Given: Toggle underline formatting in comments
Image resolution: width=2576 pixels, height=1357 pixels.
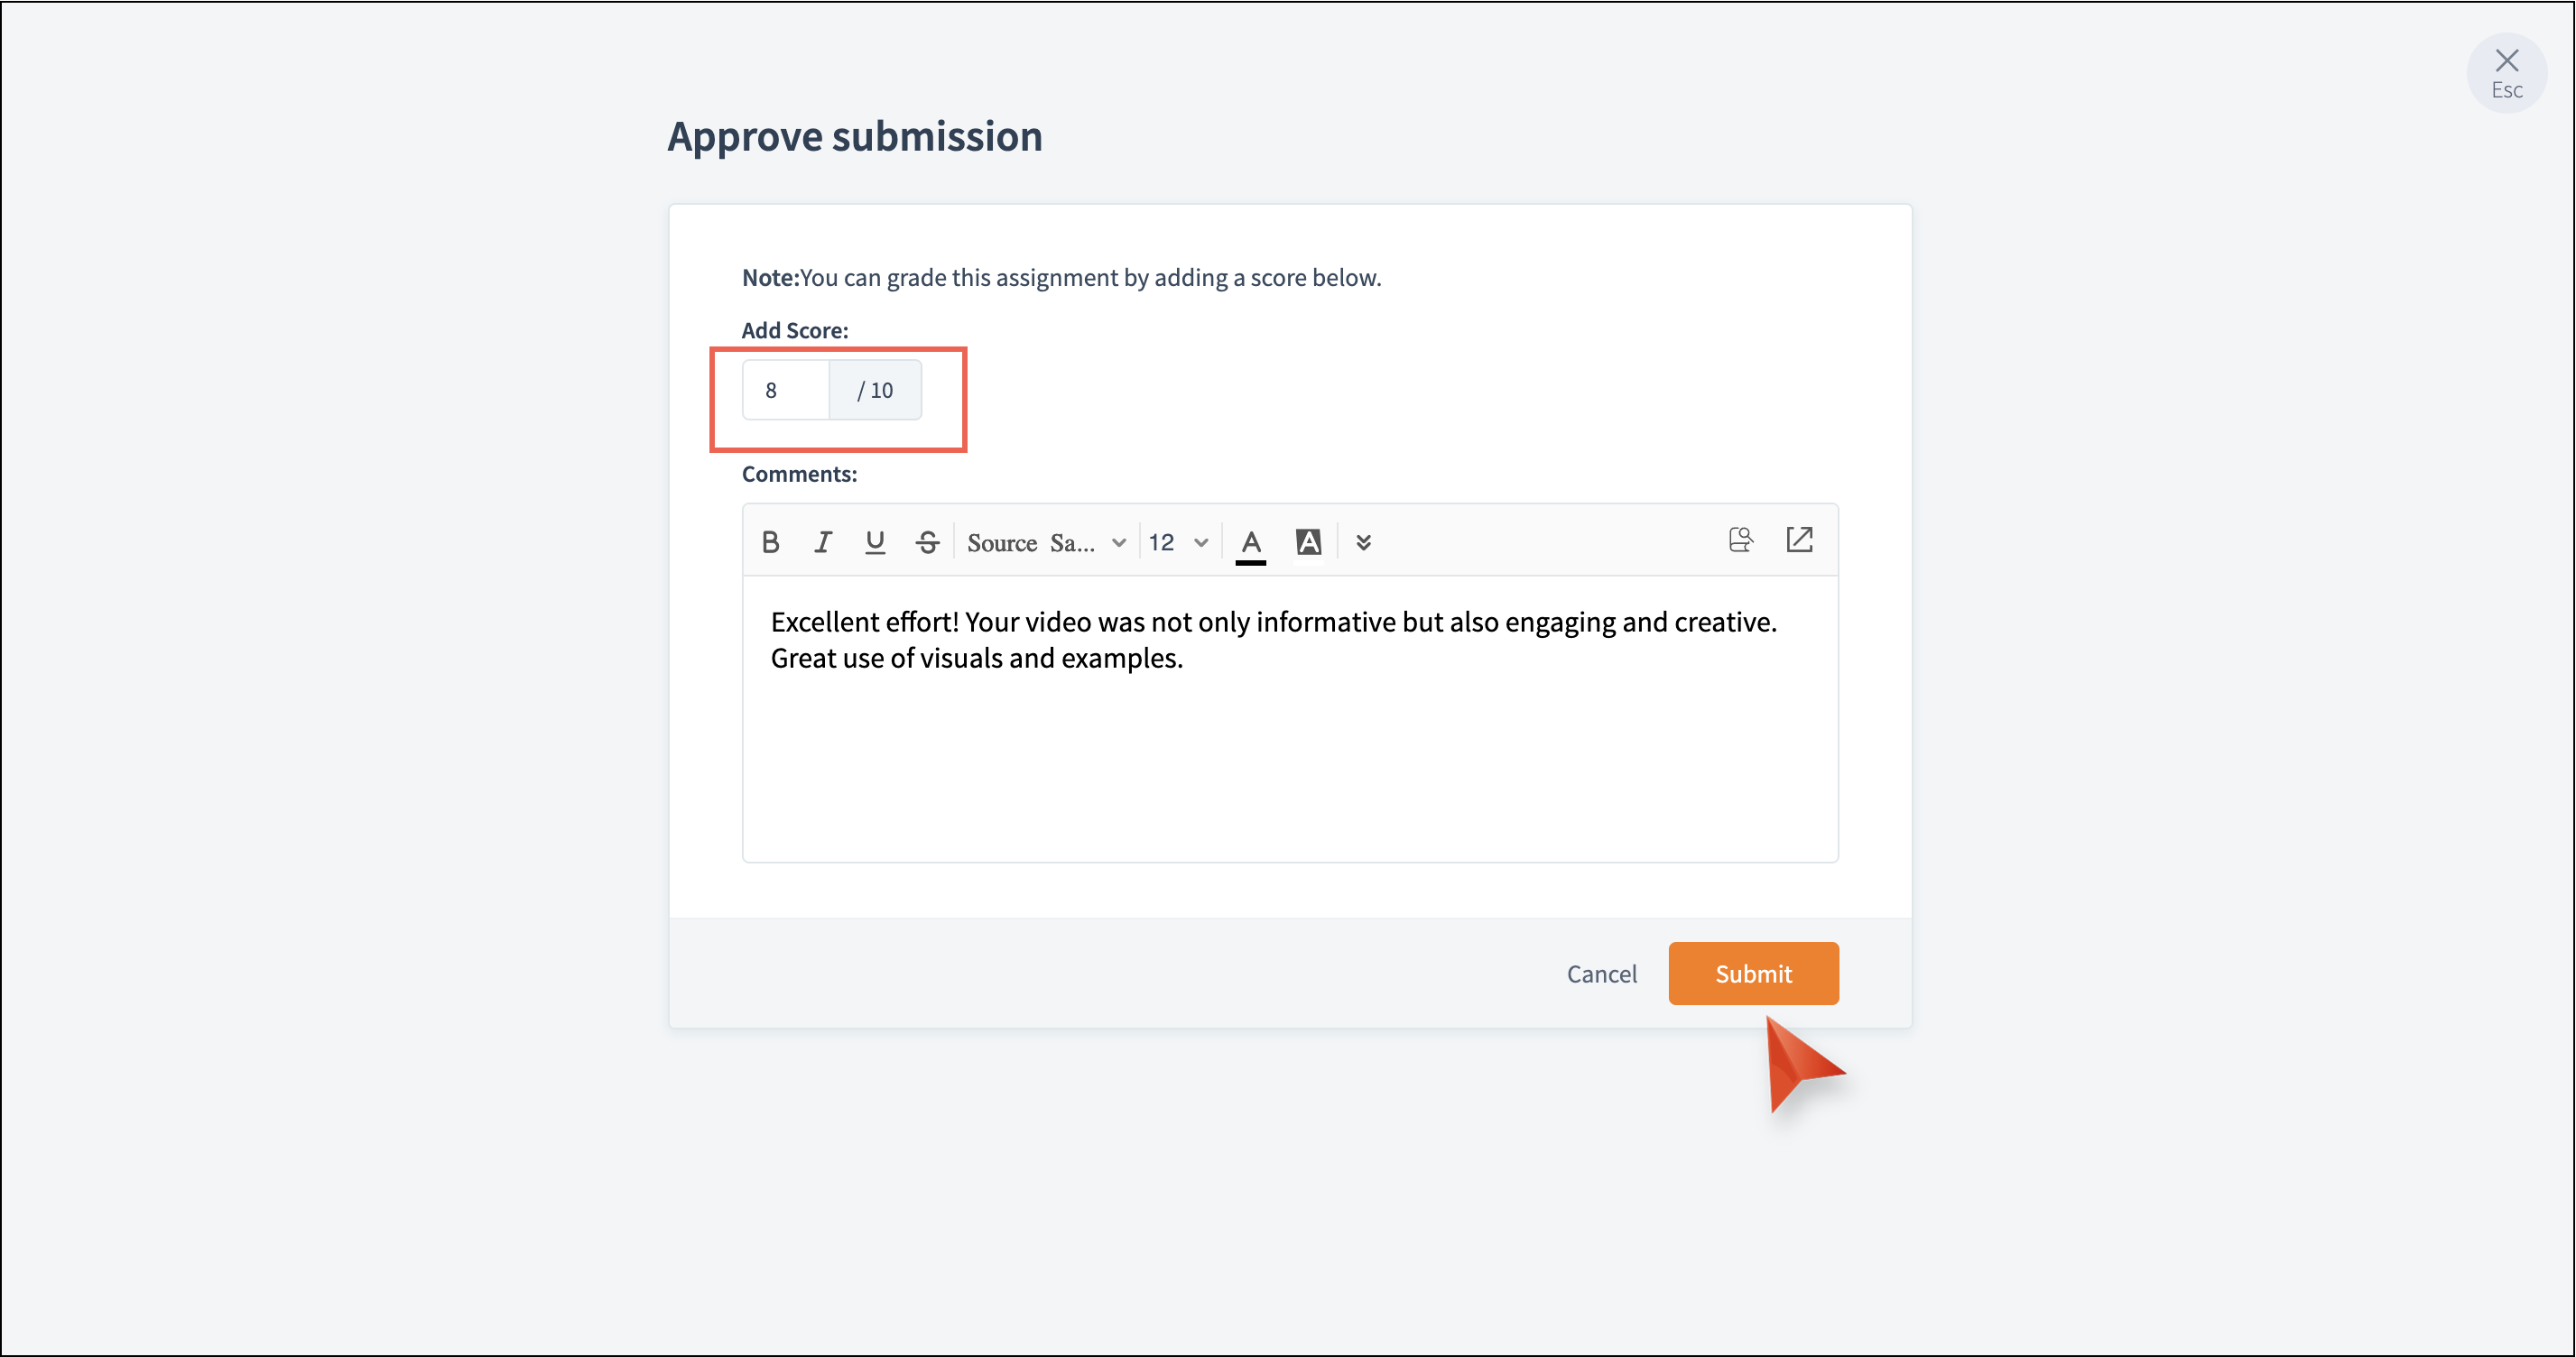Looking at the screenshot, I should pyautogui.click(x=875, y=542).
